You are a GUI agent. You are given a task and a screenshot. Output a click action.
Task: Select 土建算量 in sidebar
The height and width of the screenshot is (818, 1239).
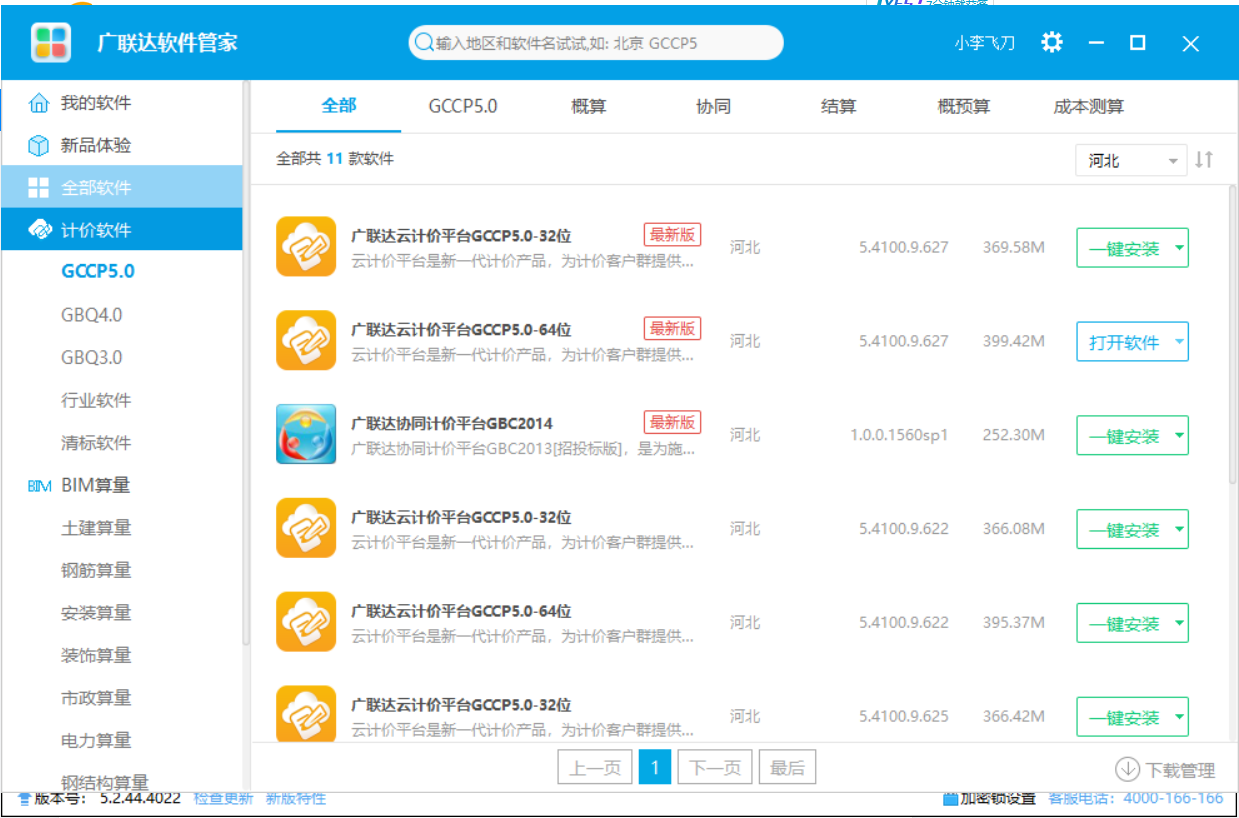coord(96,528)
